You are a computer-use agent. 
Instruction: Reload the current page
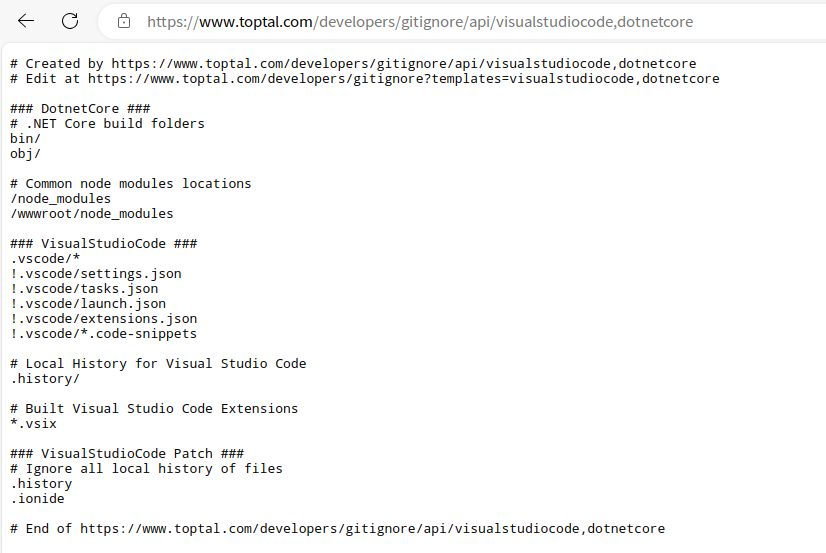click(x=70, y=21)
